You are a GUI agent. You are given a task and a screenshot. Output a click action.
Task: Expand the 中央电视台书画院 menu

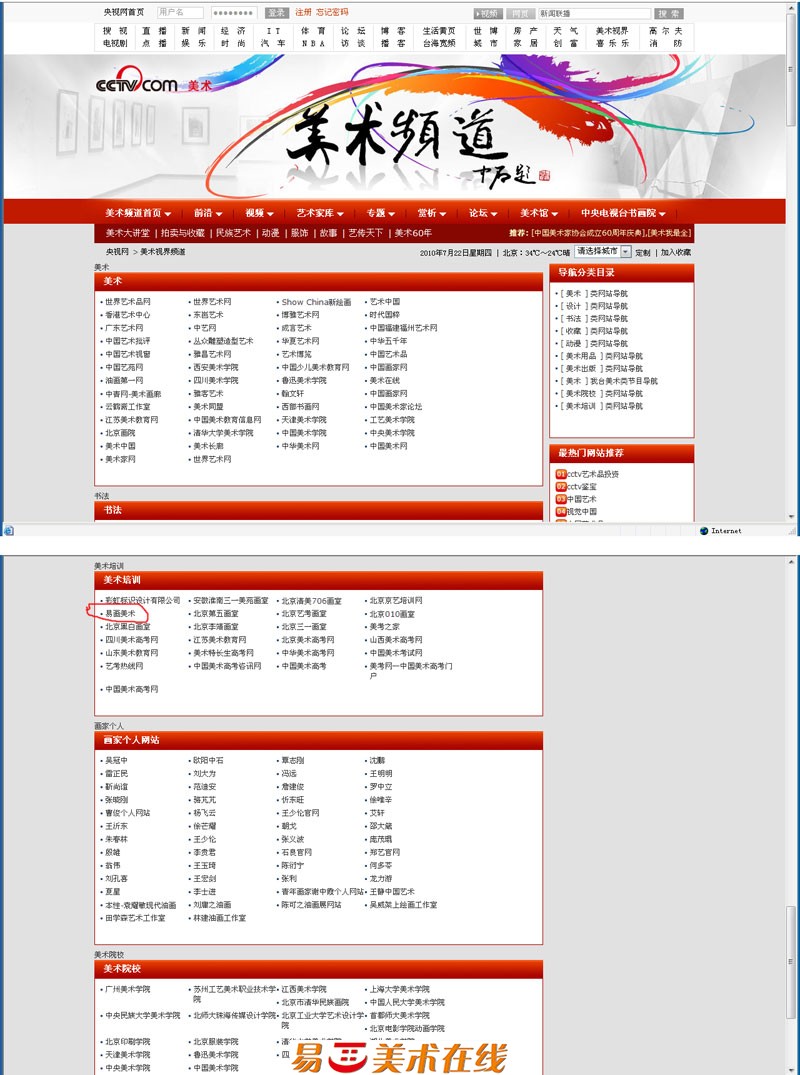coord(623,213)
